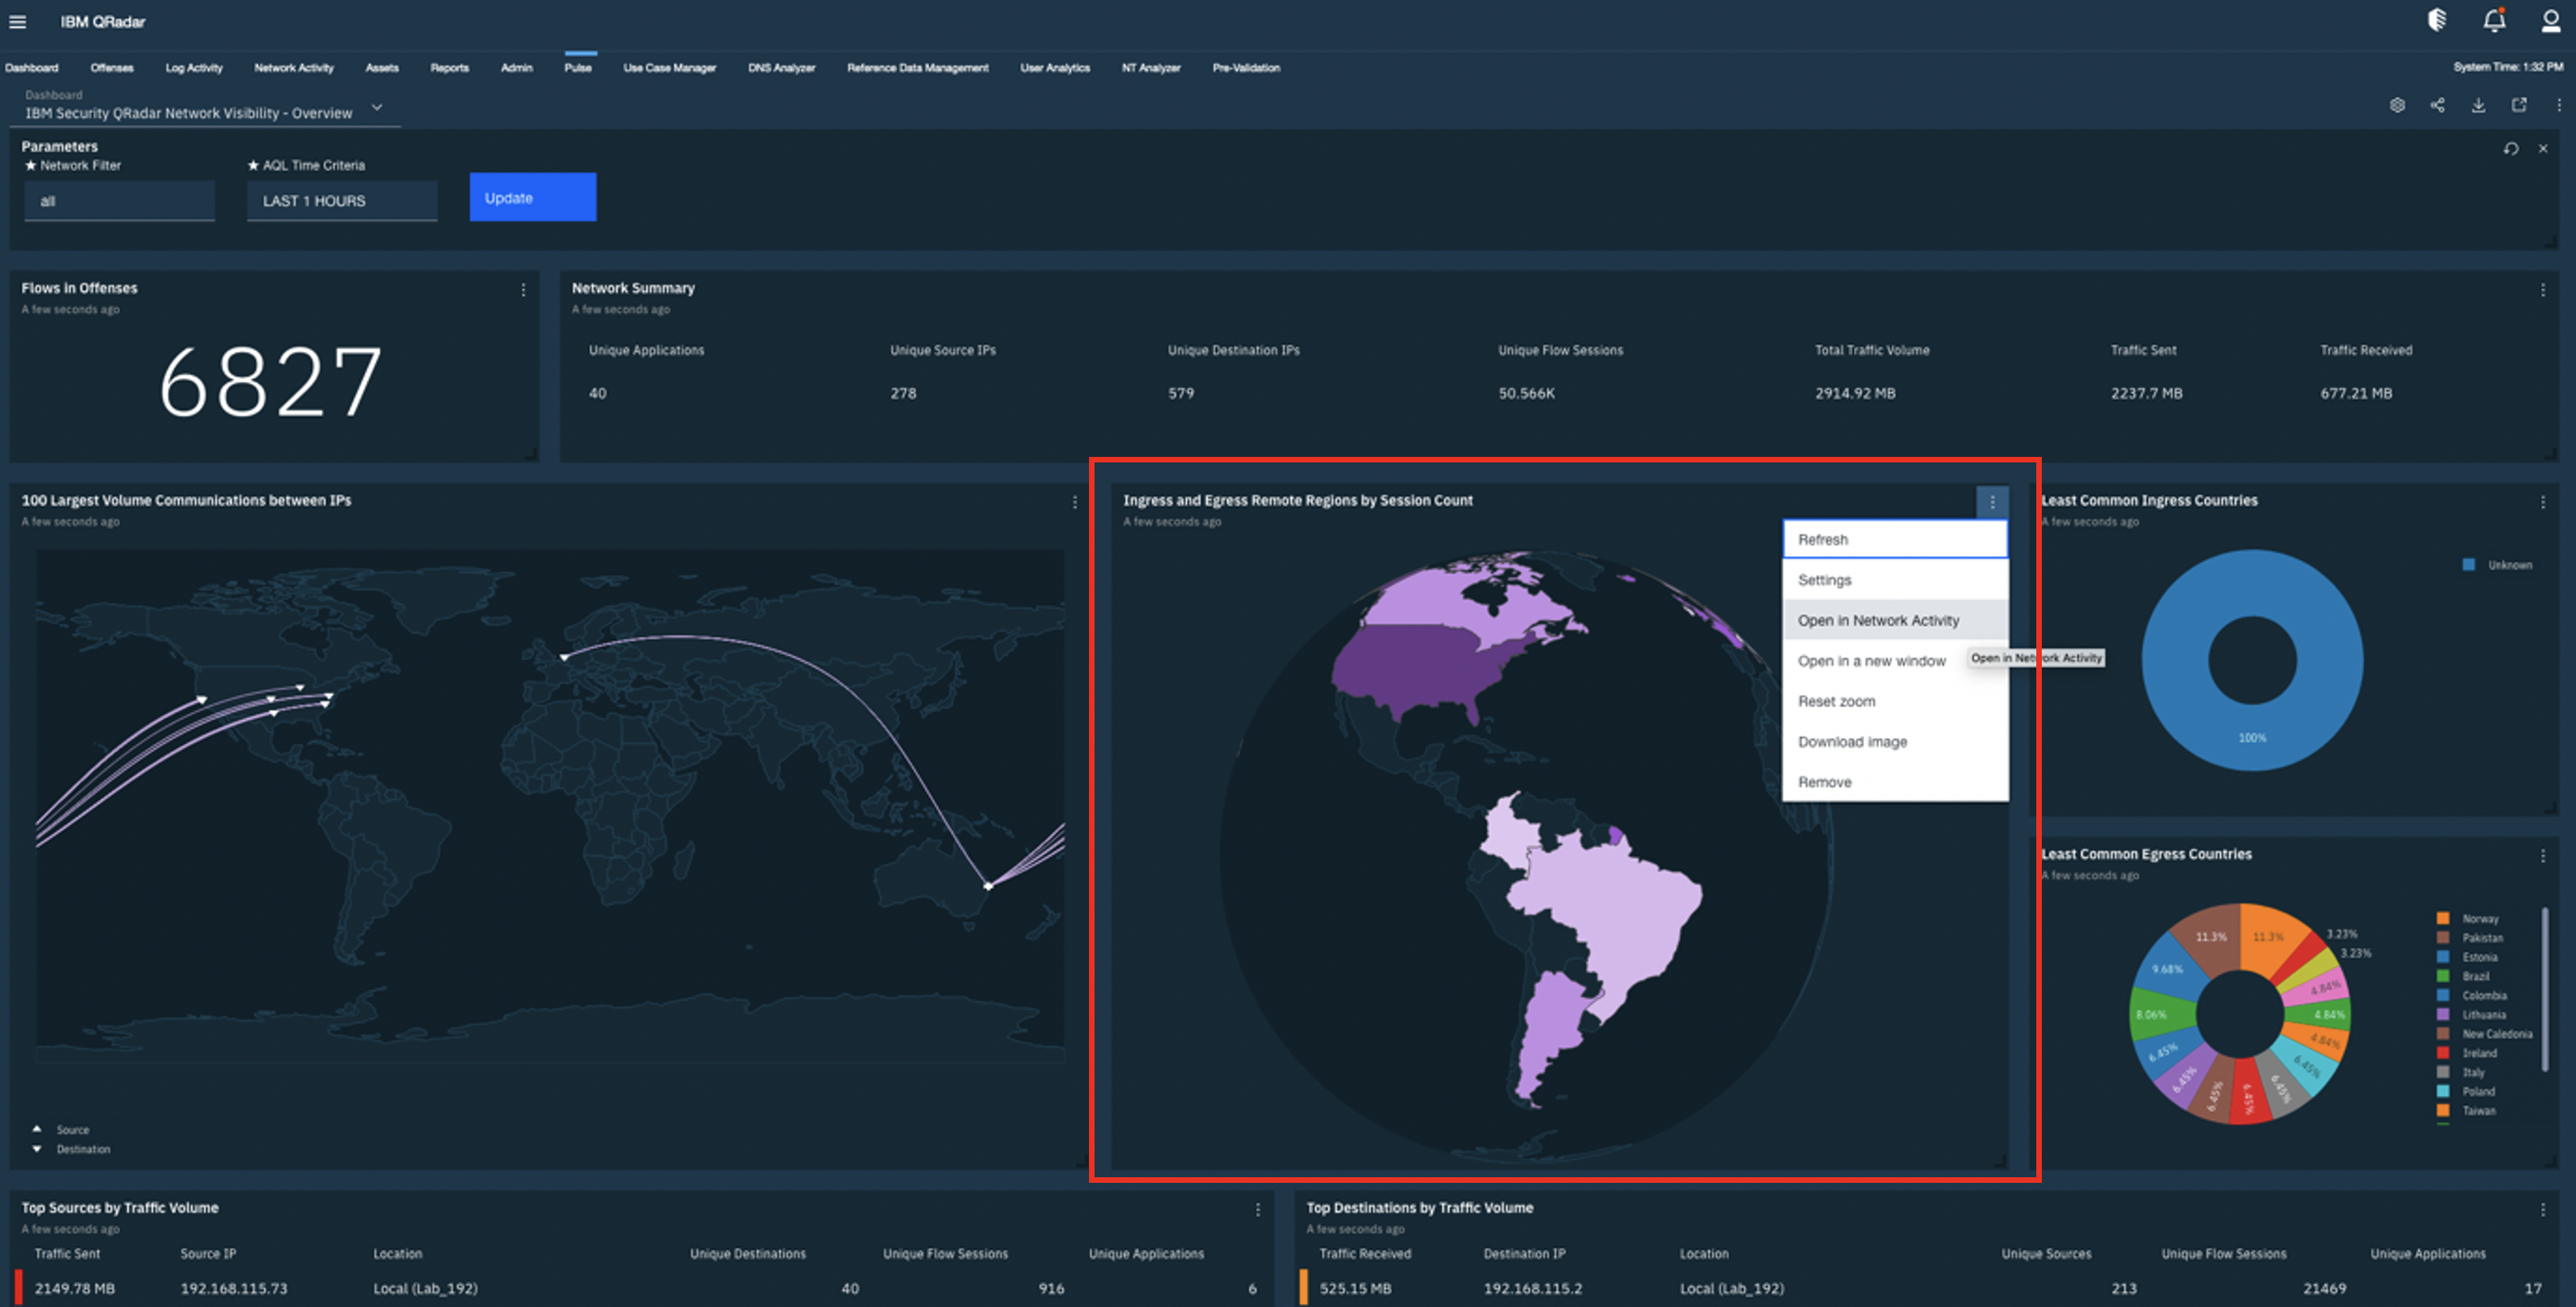Toggle the Unknown legend swatch
The image size is (2576, 1307).
(2468, 565)
